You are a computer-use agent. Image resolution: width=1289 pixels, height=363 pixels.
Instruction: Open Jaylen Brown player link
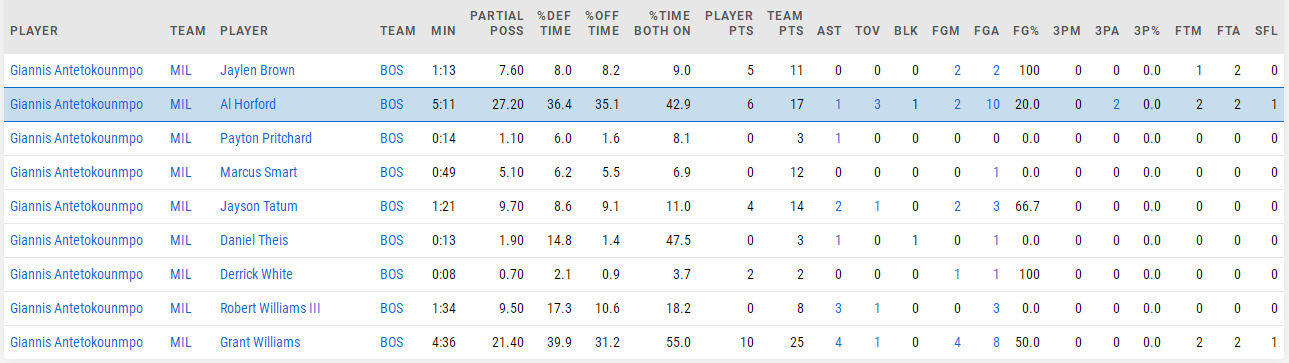257,71
